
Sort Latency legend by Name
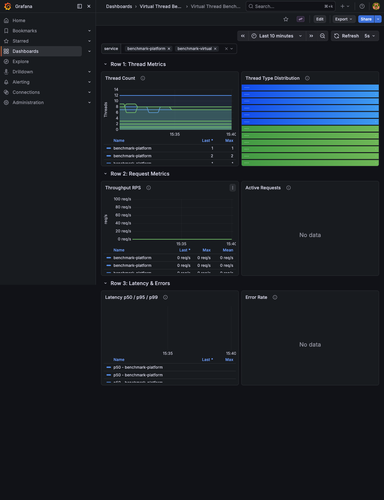click(119, 360)
